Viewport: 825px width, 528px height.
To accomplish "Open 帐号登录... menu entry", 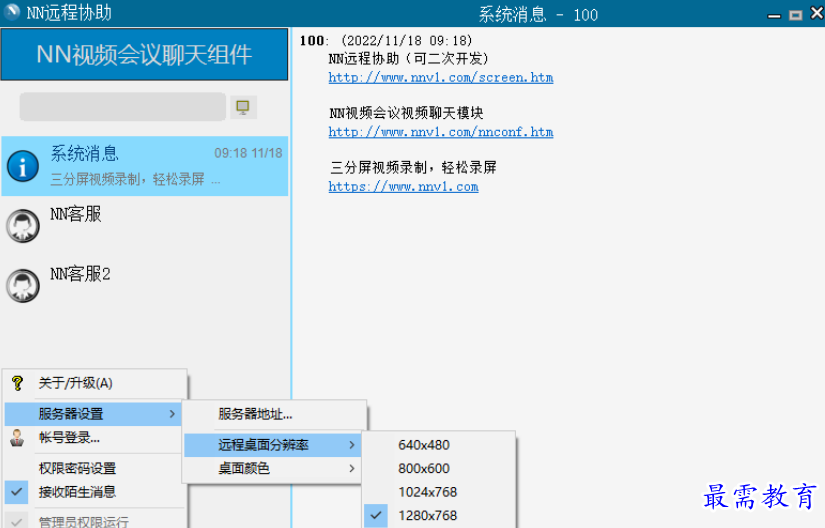I will coord(69,438).
